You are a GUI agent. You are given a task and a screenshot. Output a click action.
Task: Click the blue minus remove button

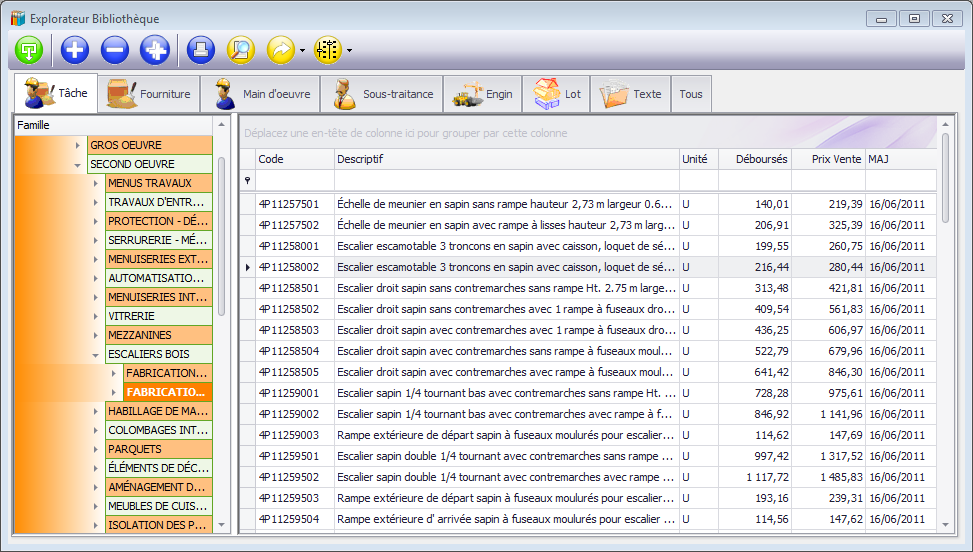[x=115, y=49]
